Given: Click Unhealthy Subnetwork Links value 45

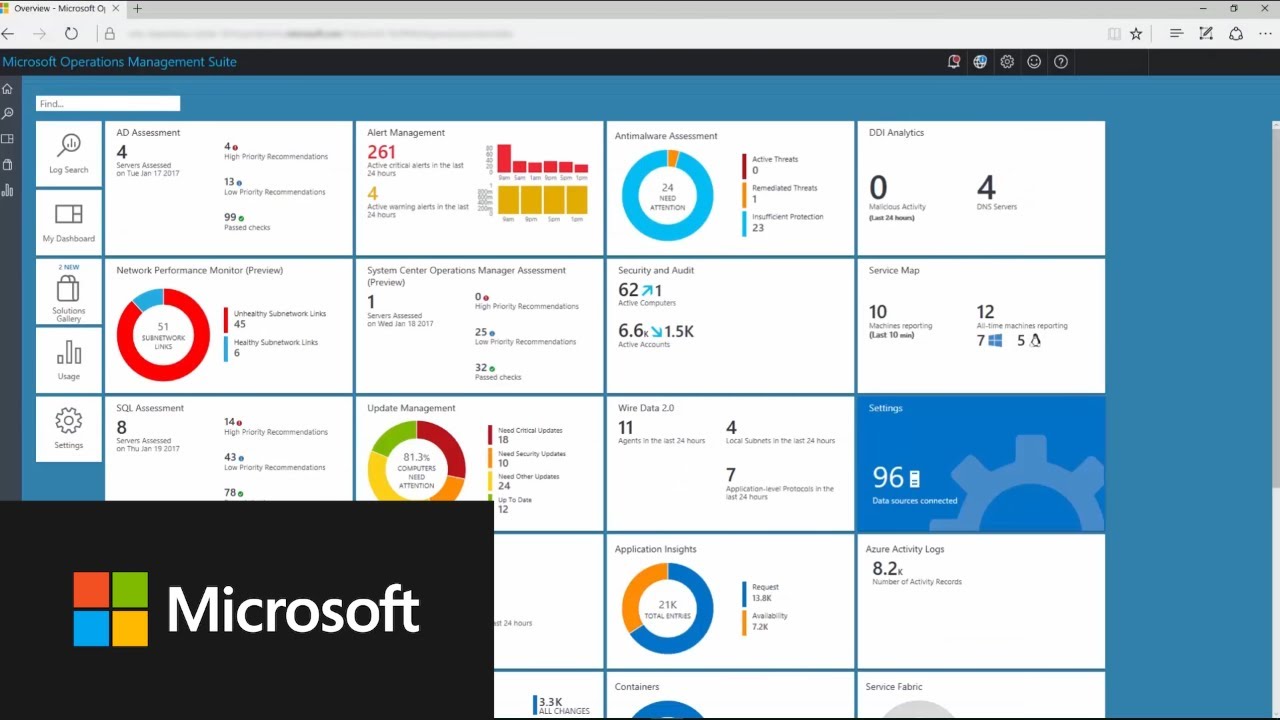Looking at the screenshot, I should tap(239, 324).
